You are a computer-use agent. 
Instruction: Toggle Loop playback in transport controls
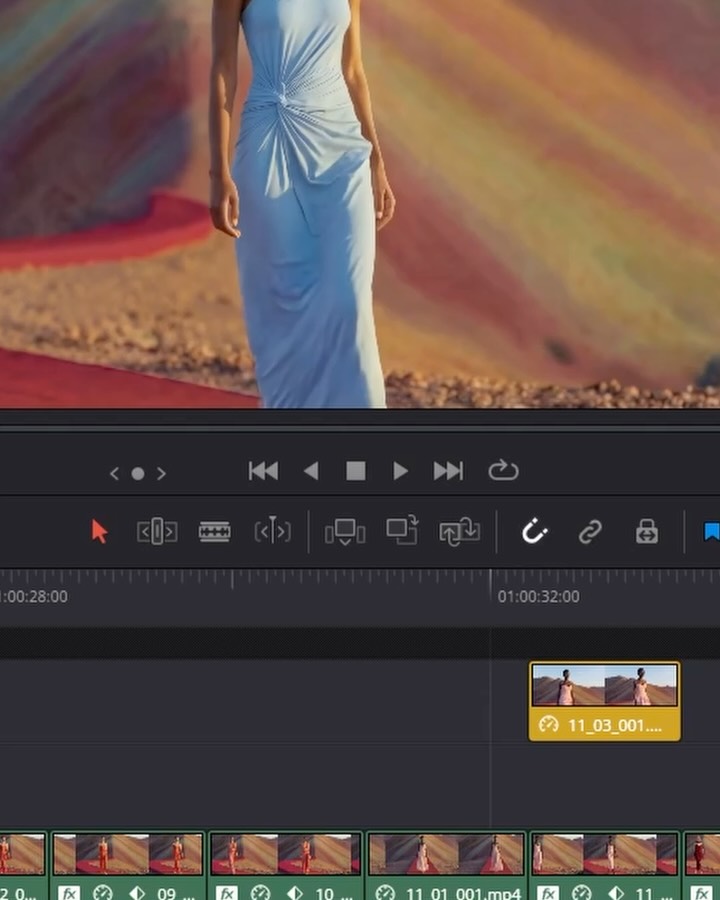click(503, 471)
